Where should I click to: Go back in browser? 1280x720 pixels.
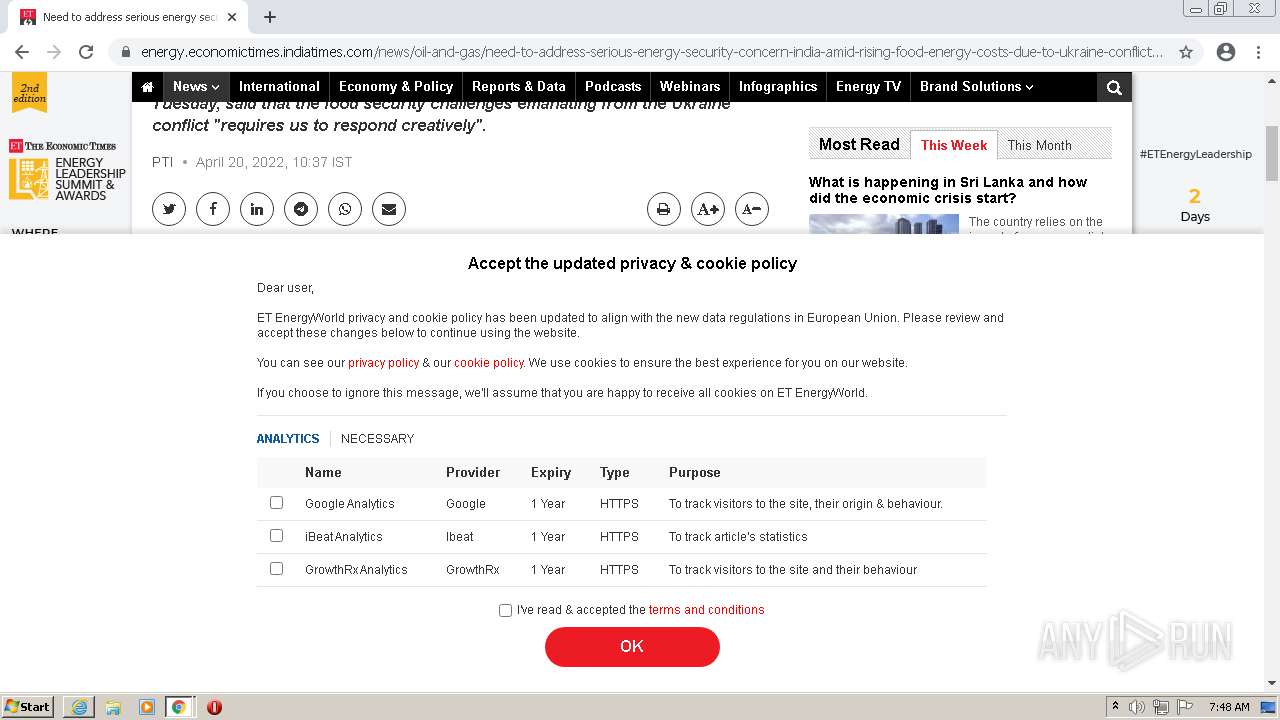click(22, 52)
